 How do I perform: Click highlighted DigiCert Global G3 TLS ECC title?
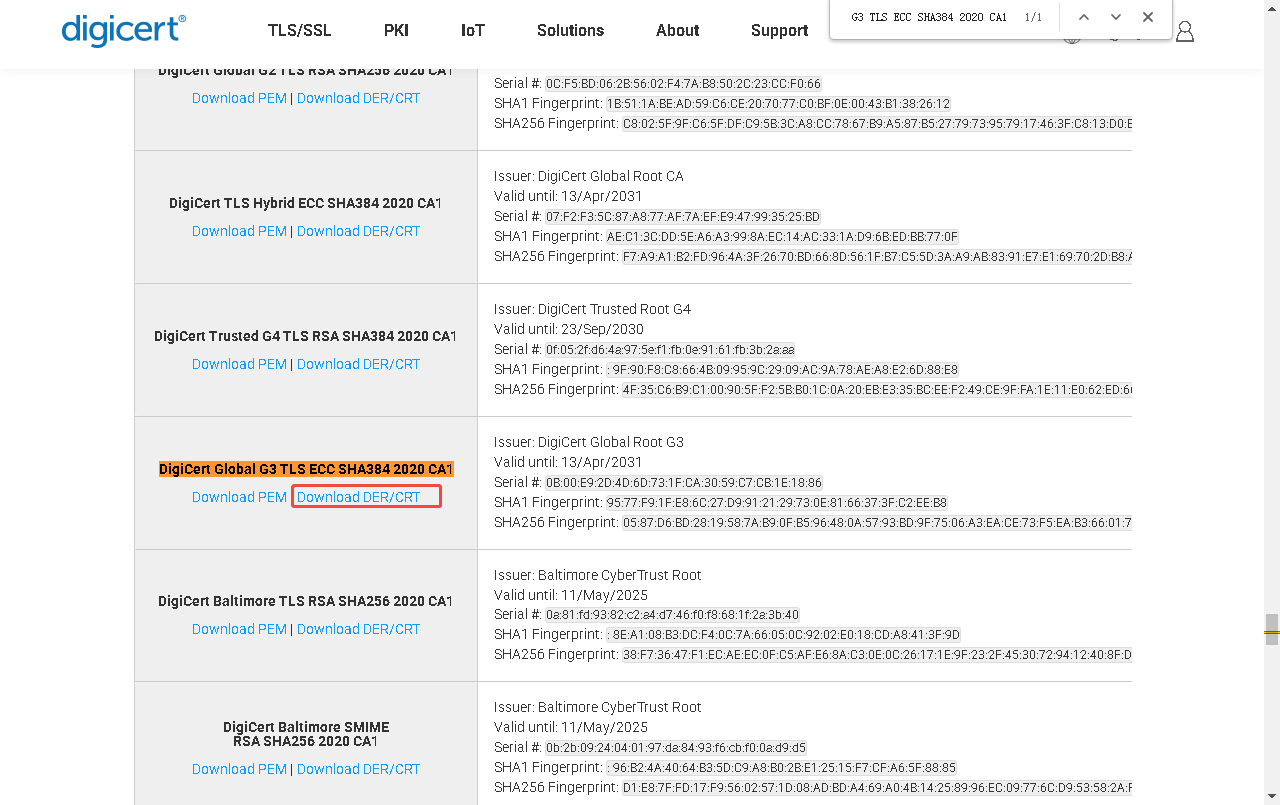tap(306, 469)
